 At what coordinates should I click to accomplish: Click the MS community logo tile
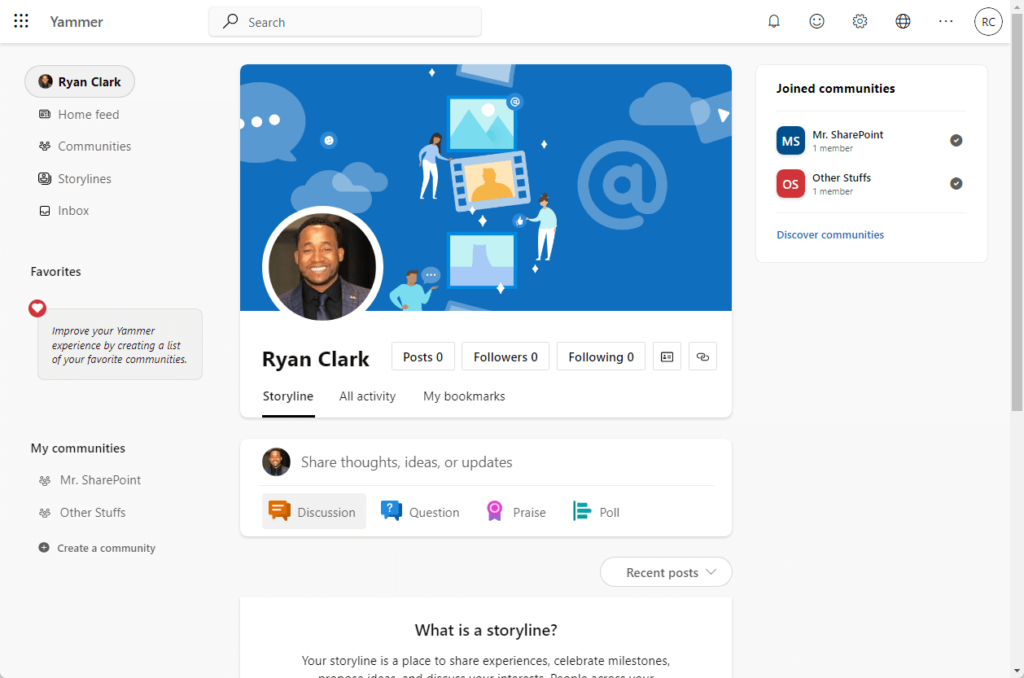pyautogui.click(x=790, y=140)
